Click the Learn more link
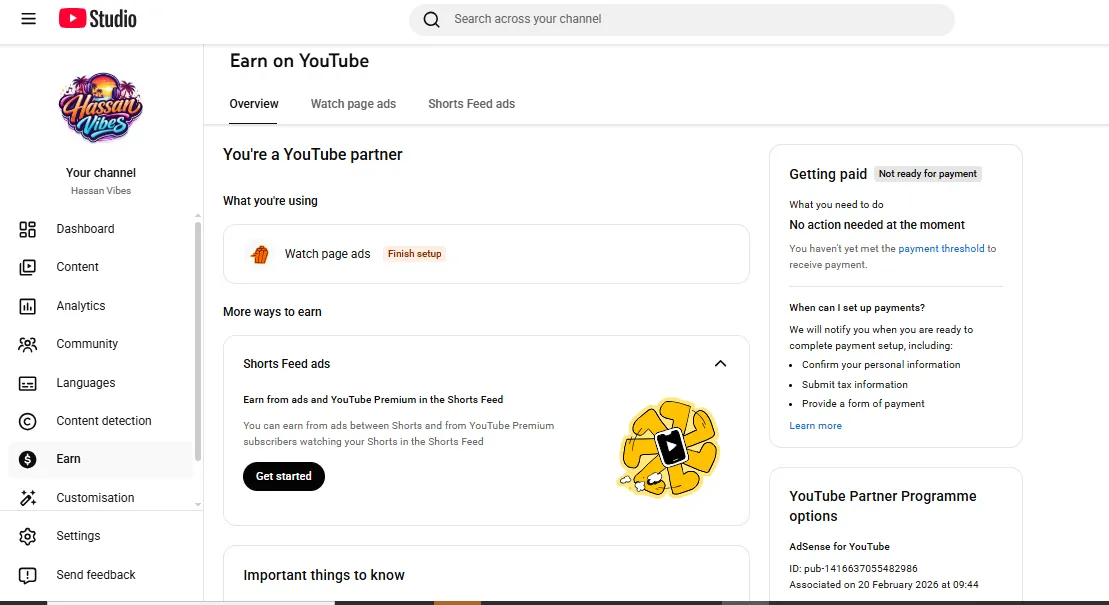 (815, 426)
